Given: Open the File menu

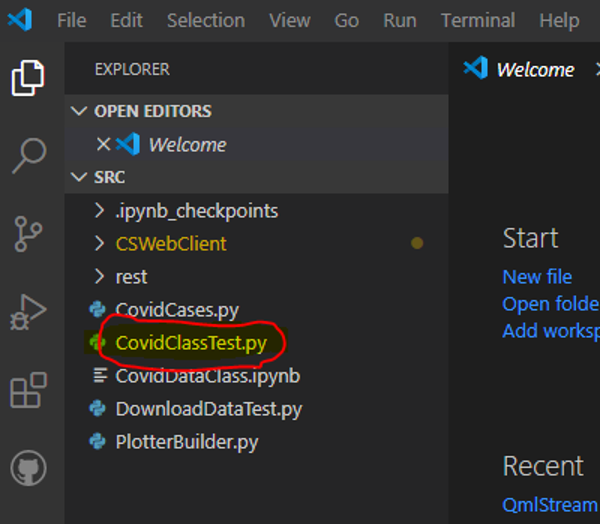Looking at the screenshot, I should [x=71, y=20].
